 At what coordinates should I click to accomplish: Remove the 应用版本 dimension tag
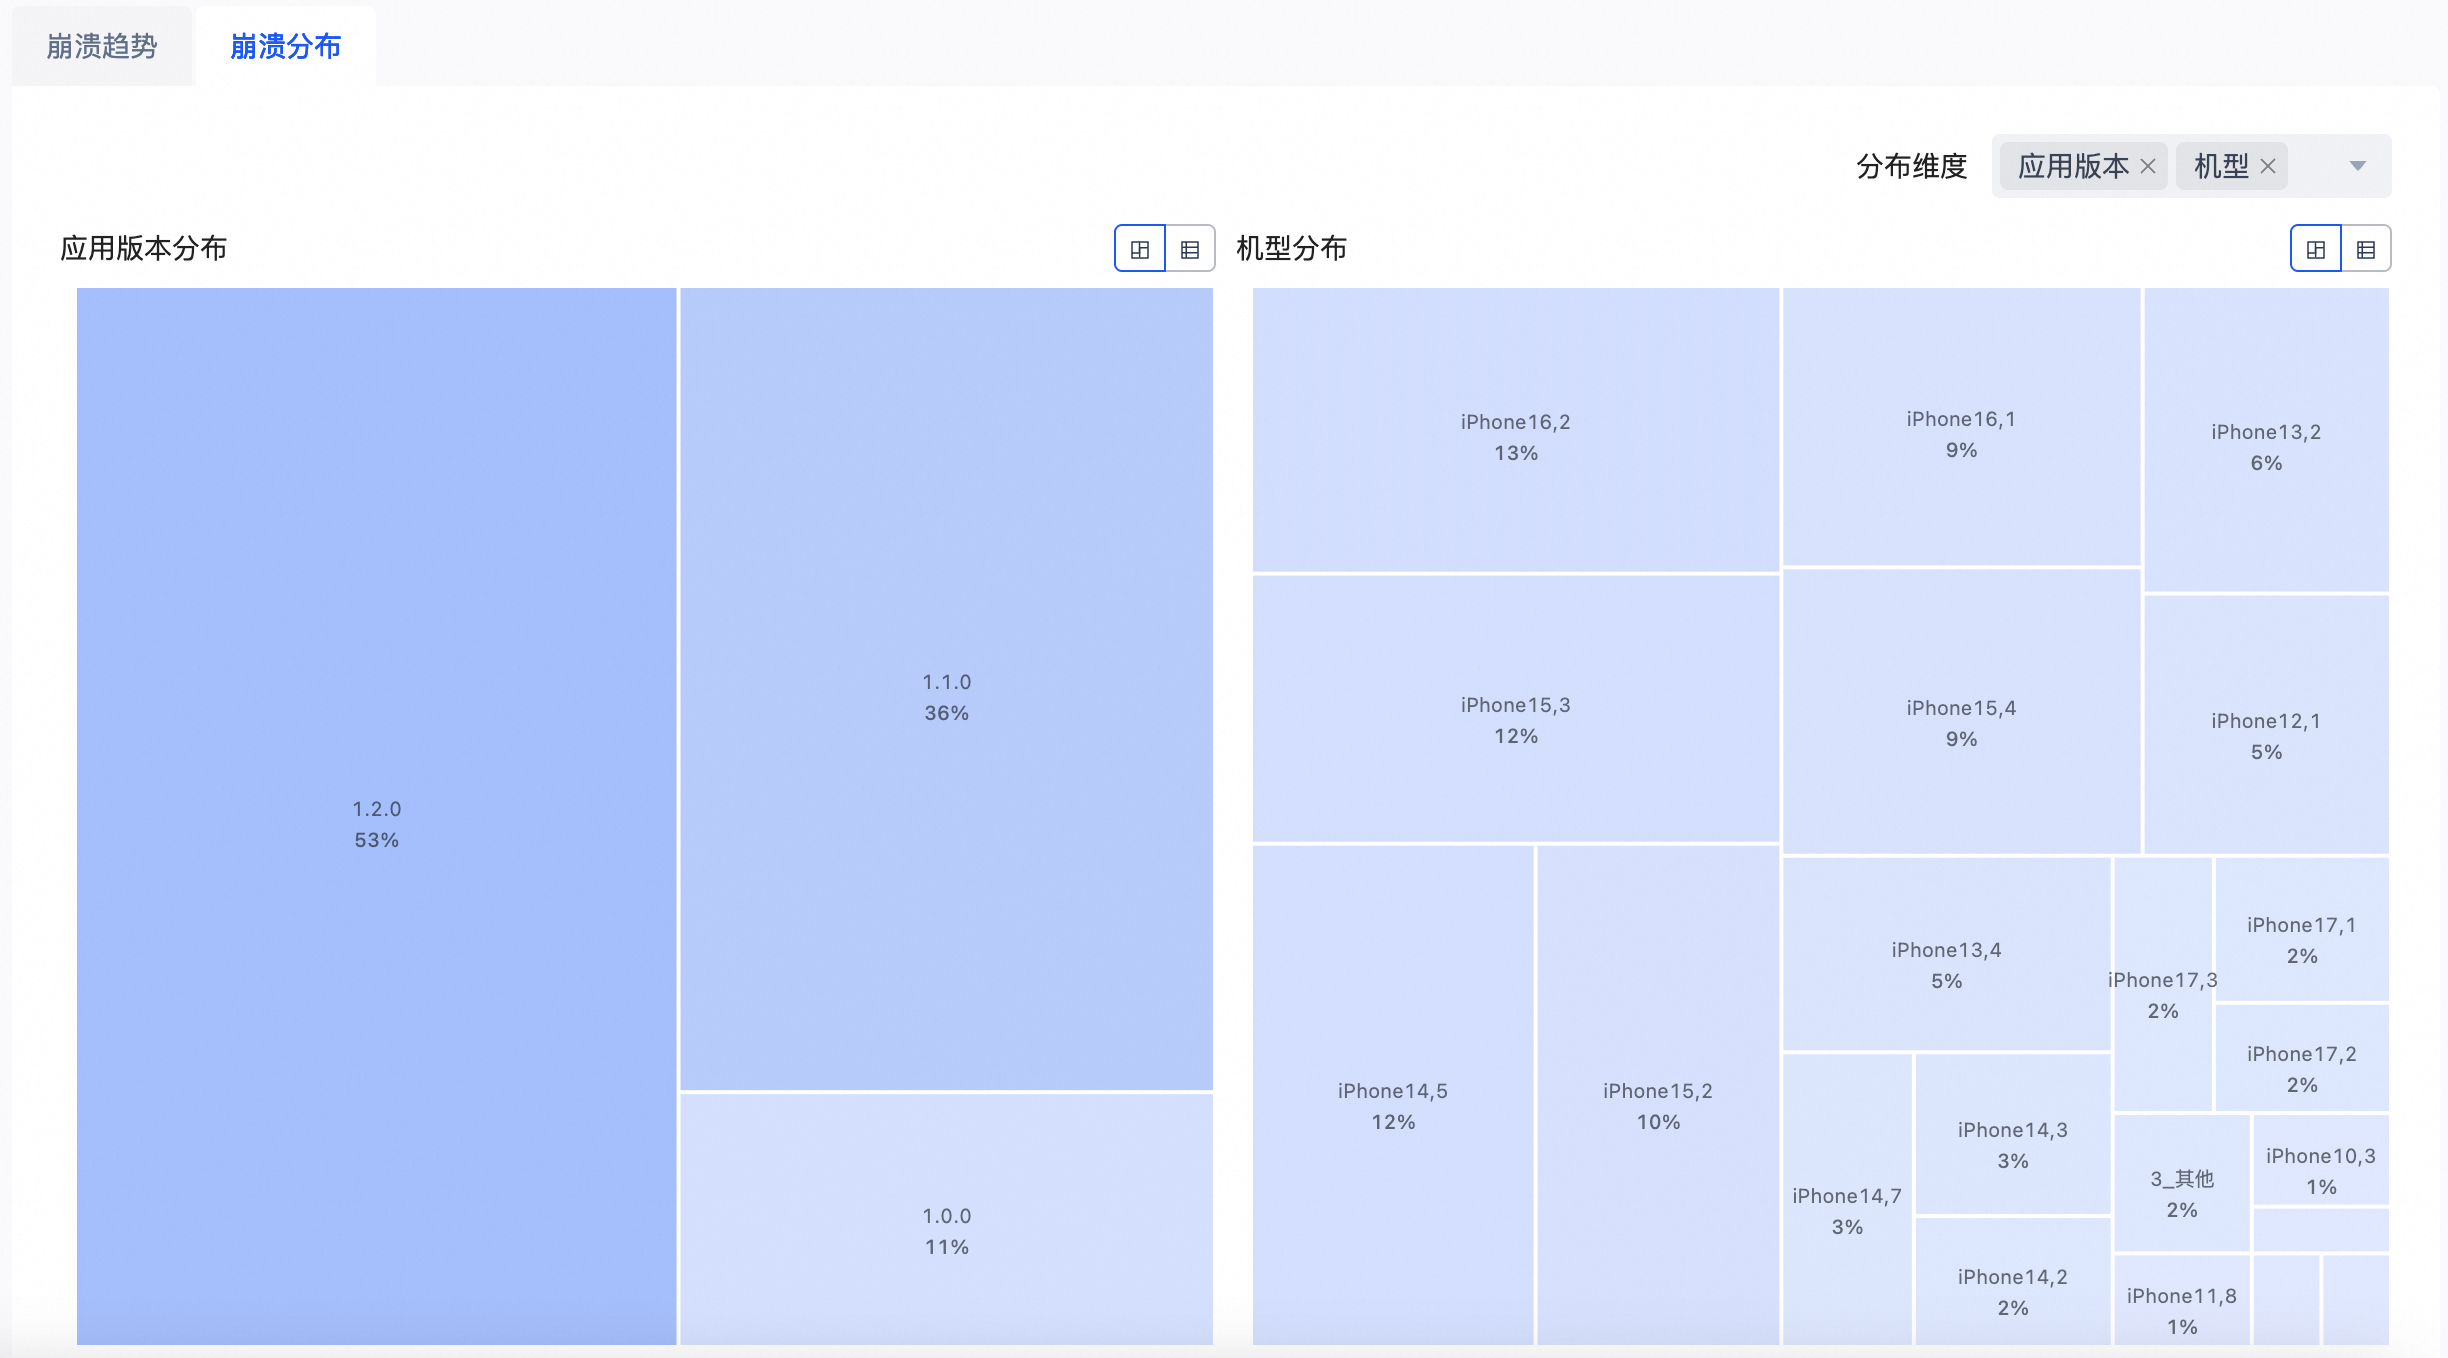click(2148, 167)
